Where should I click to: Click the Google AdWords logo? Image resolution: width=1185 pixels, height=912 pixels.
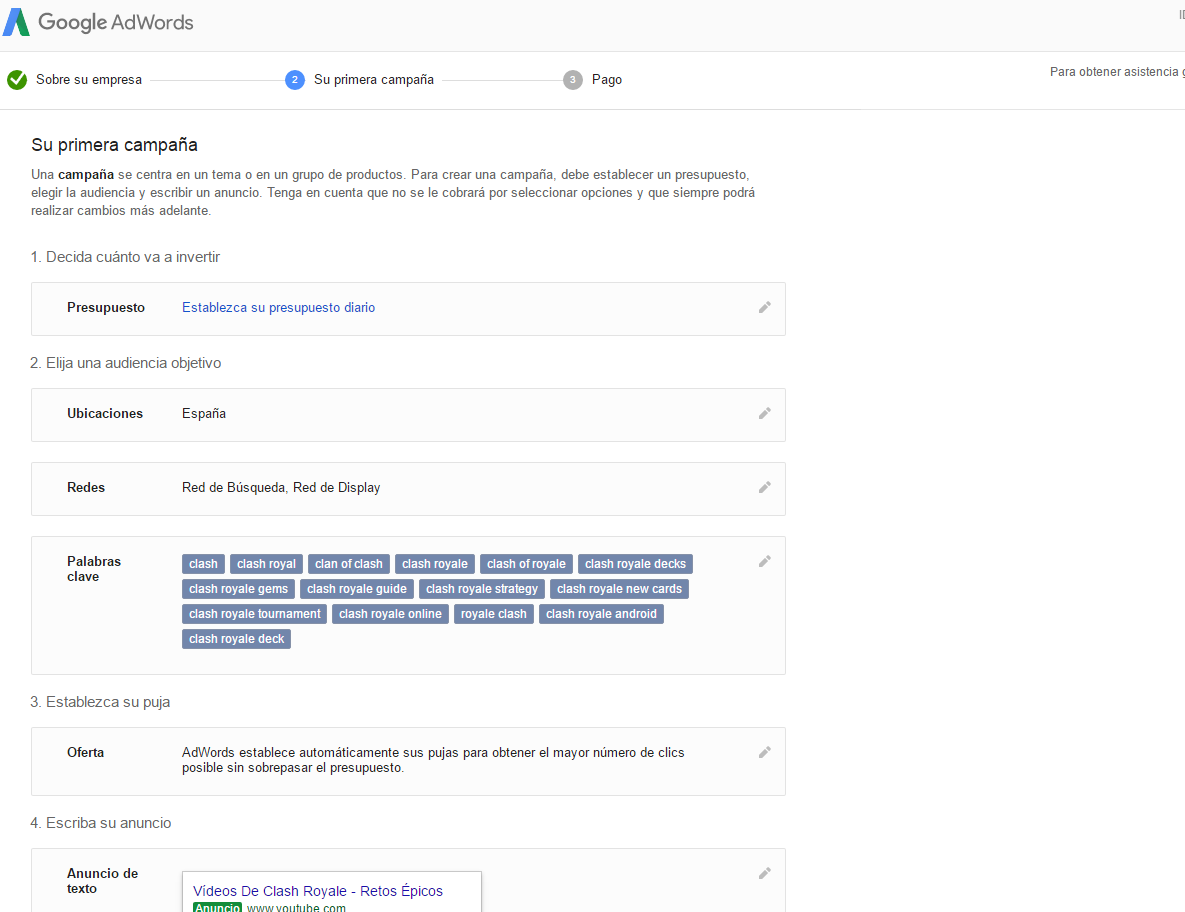pyautogui.click(x=98, y=22)
